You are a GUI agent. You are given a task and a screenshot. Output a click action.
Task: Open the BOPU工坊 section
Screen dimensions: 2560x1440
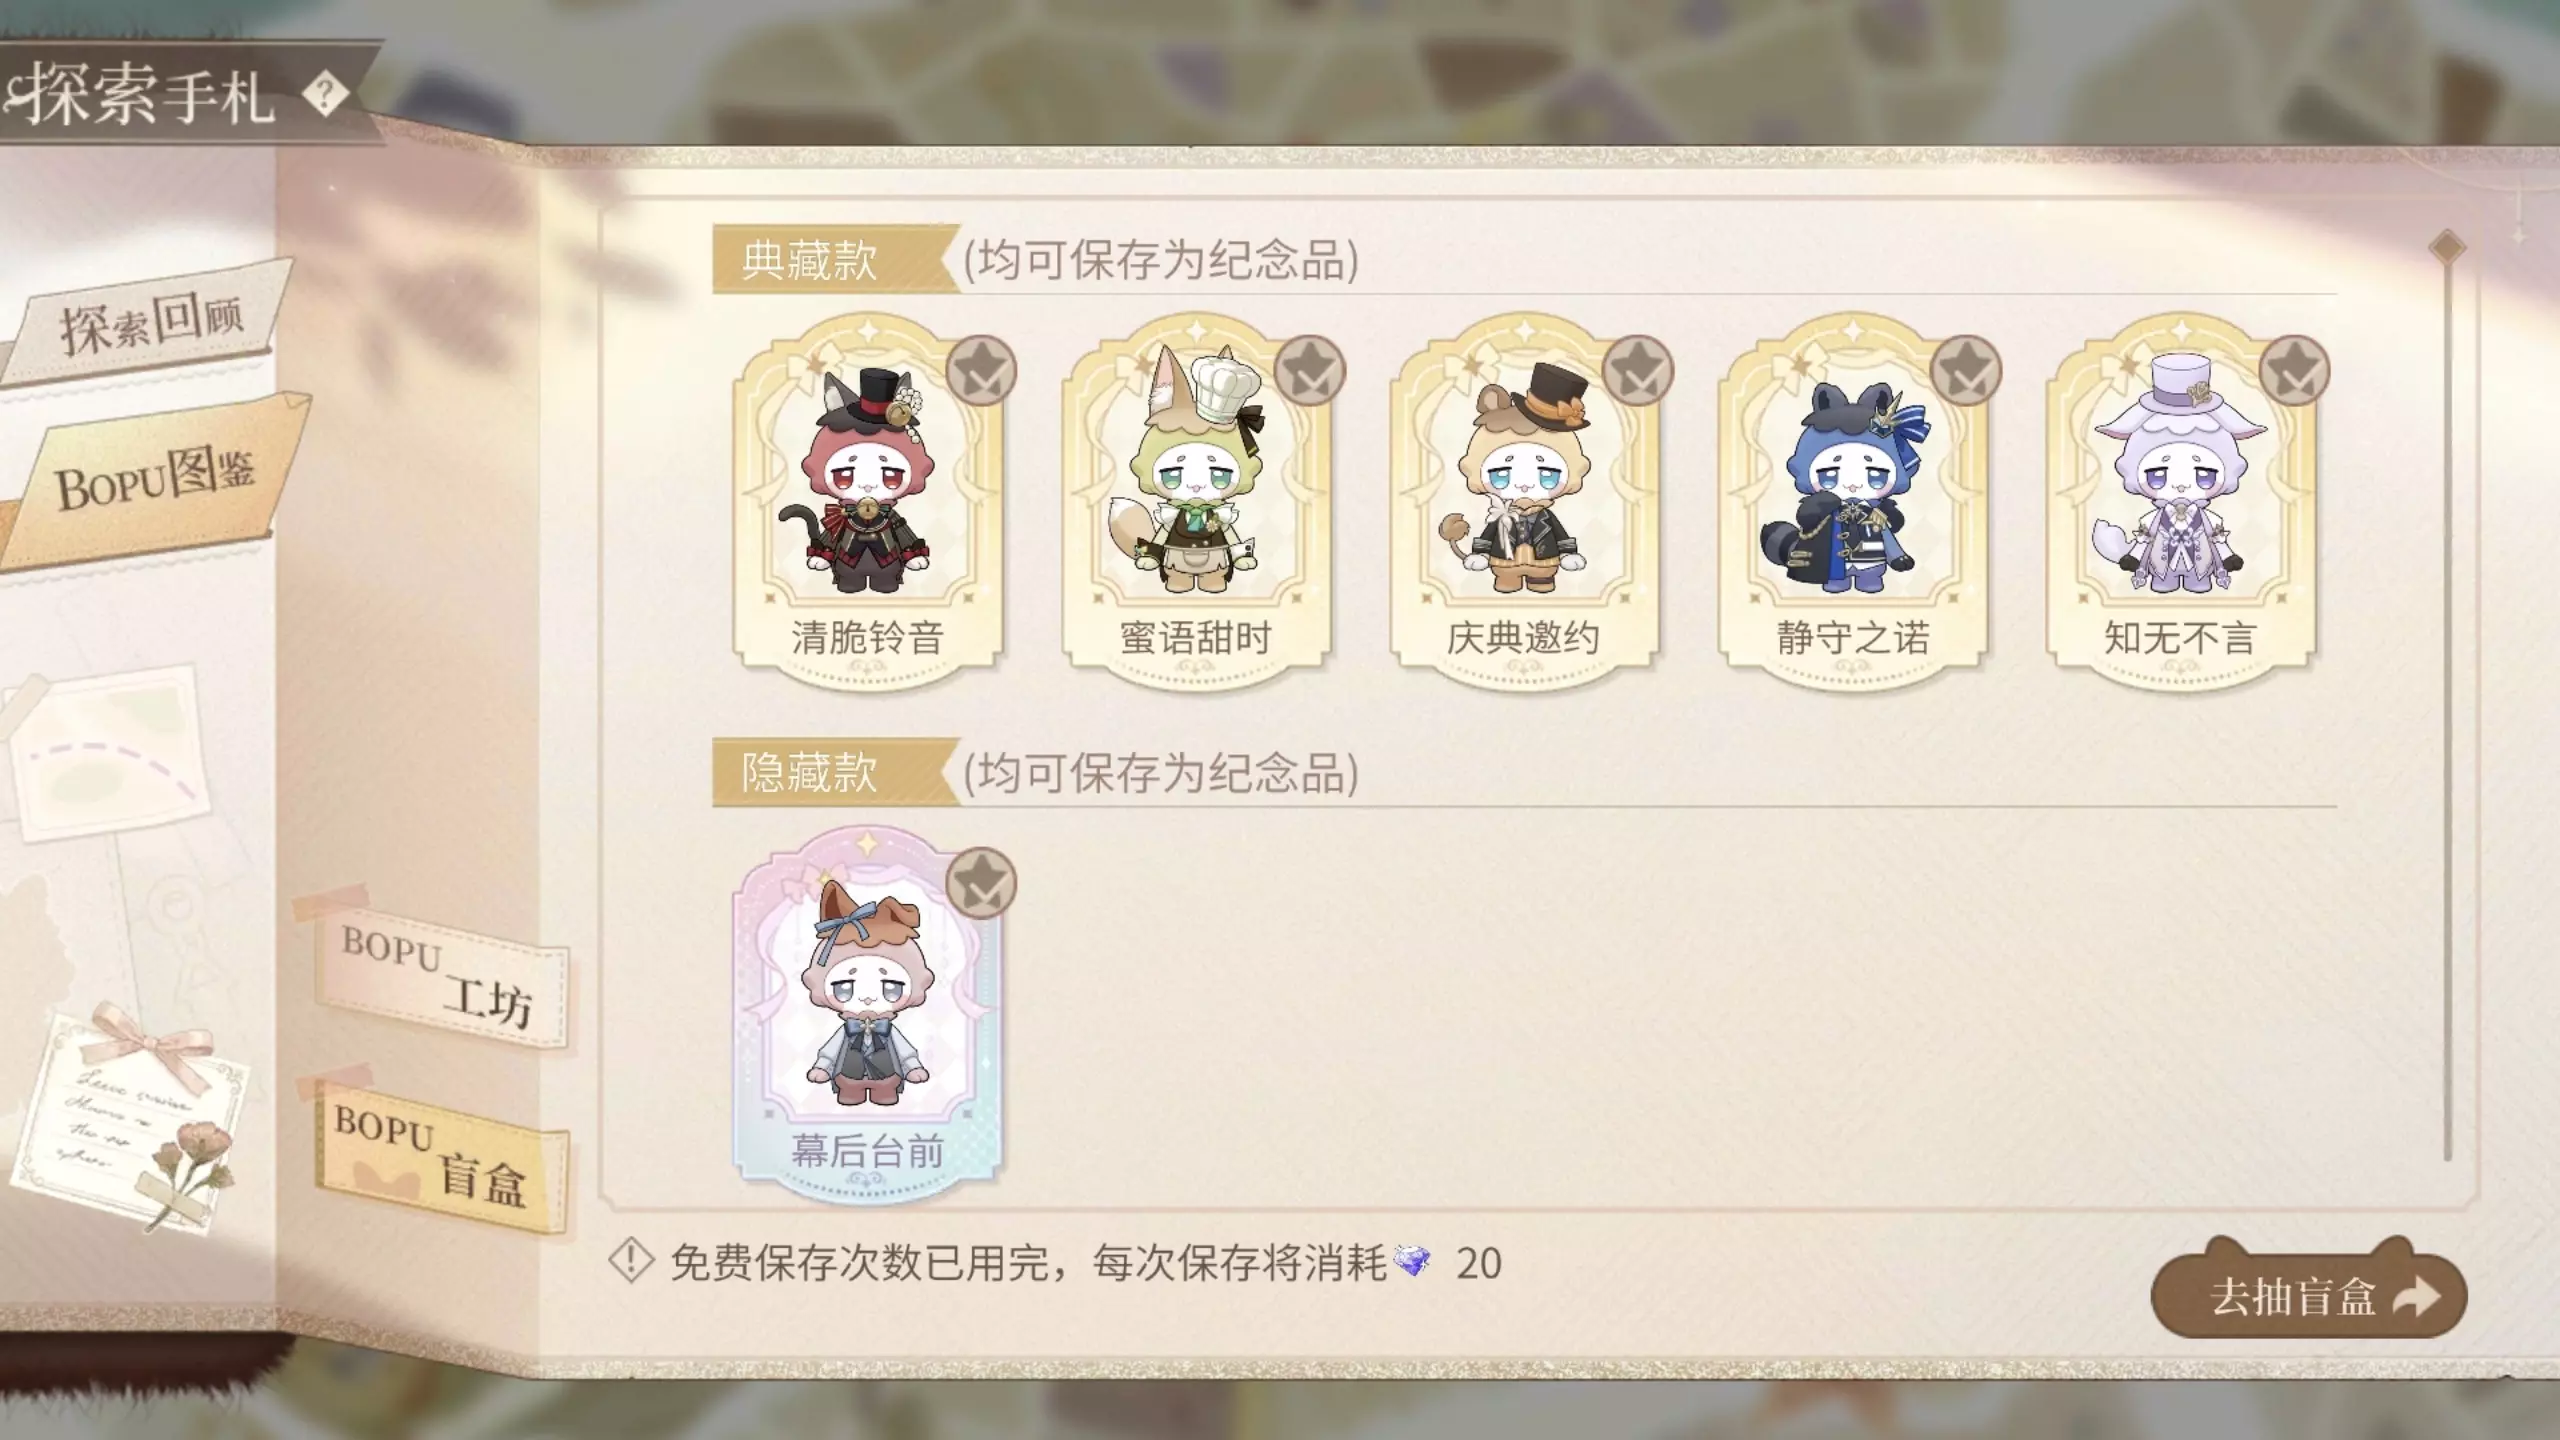click(437, 976)
